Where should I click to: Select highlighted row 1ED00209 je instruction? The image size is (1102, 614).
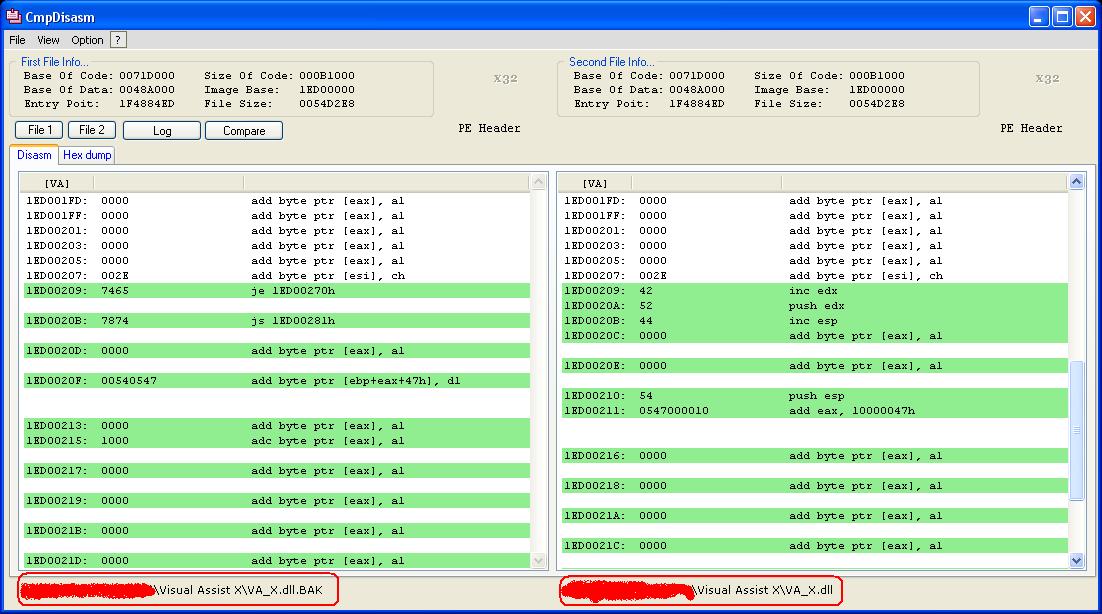(277, 291)
